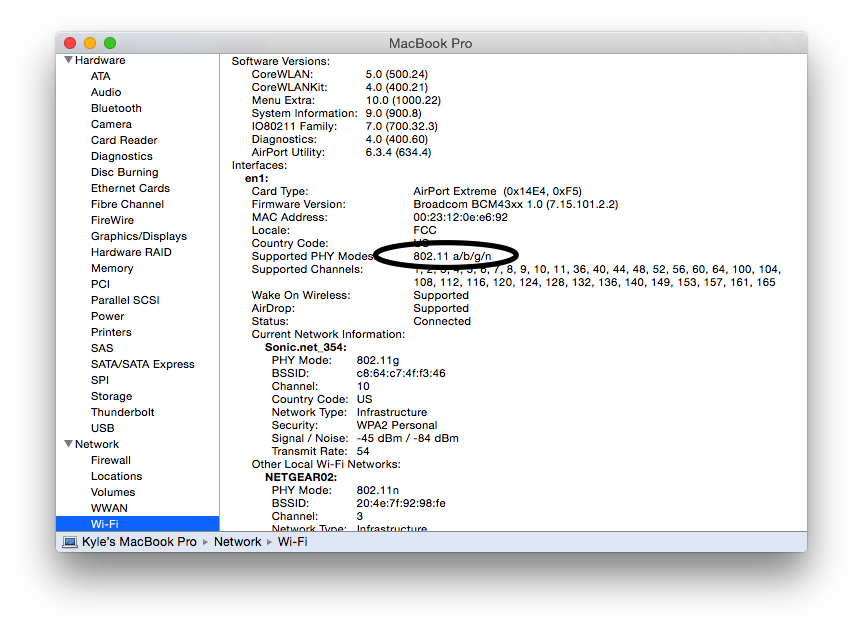Click the Security value WPA2 Personal

pos(396,425)
